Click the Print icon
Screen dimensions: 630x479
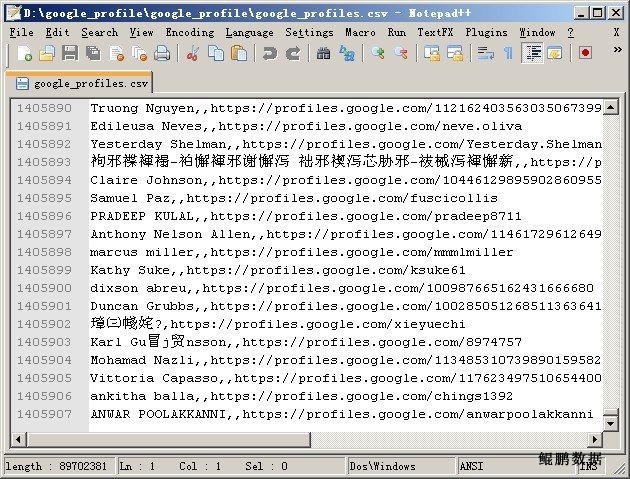[162, 53]
